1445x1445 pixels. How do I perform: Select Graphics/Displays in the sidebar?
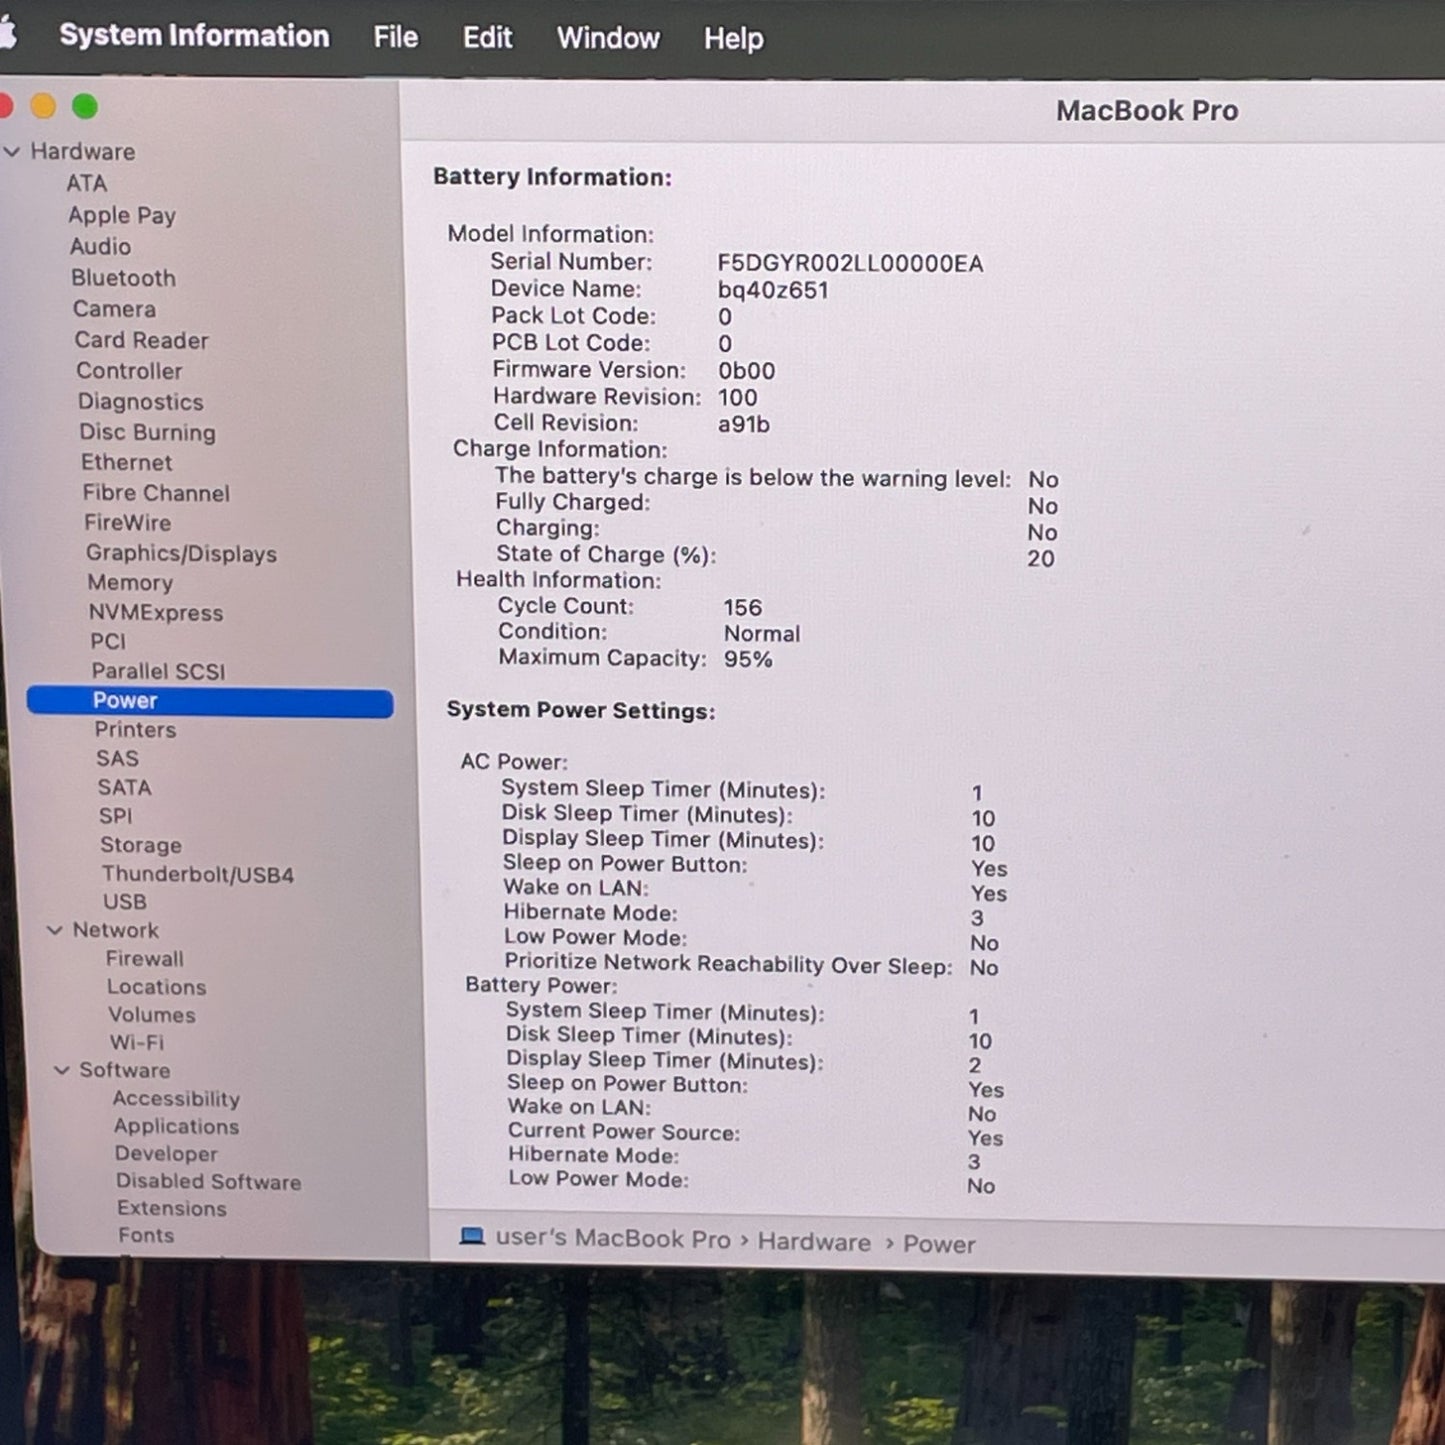tap(181, 553)
